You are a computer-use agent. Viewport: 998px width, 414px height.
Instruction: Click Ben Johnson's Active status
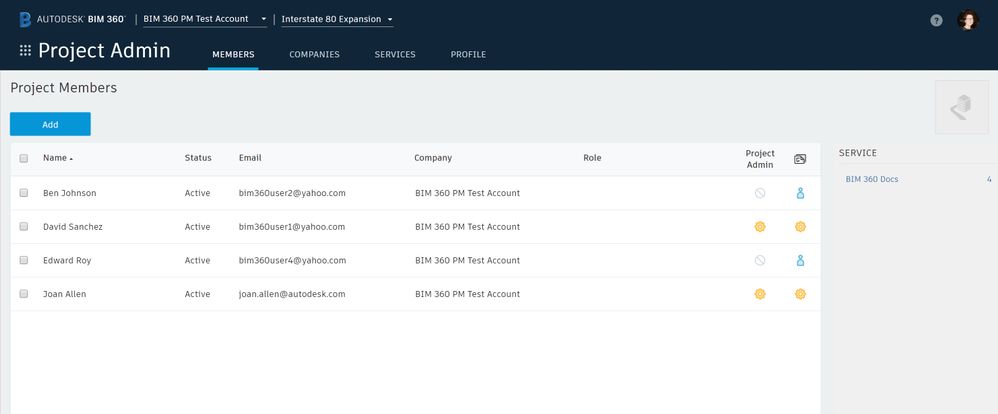[197, 193]
